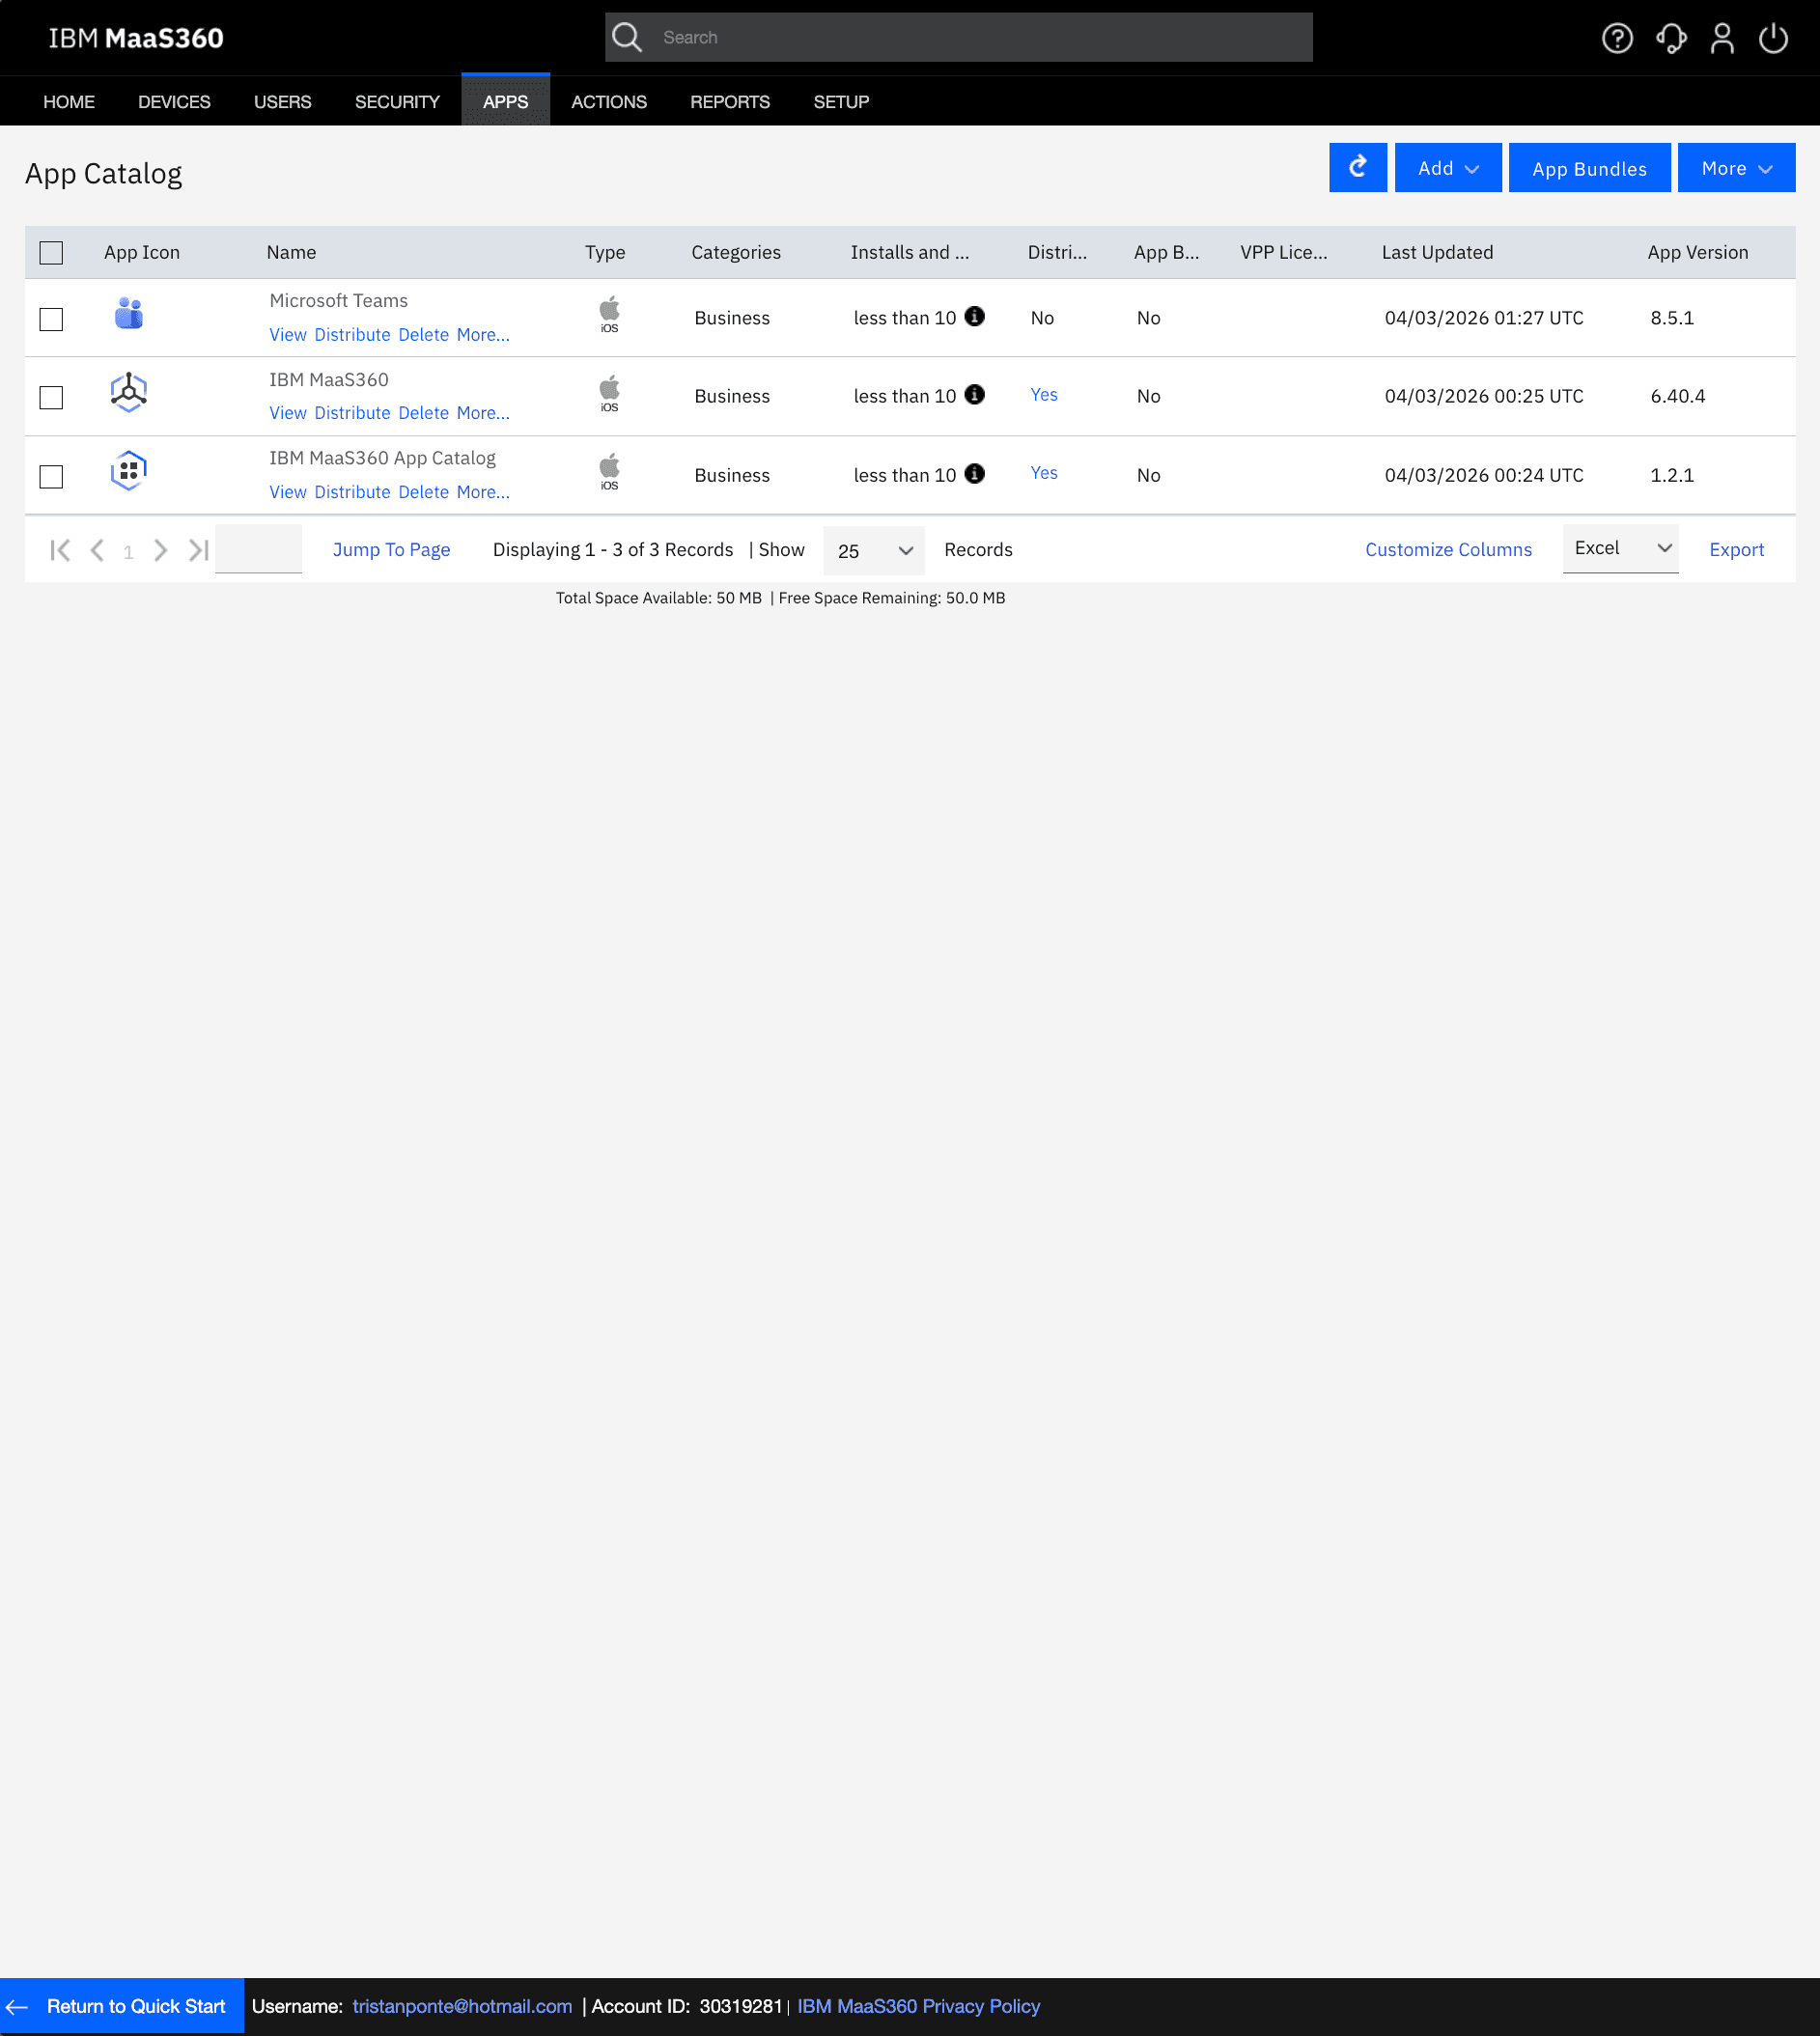
Task: Open the Excel export format dropdown
Action: click(x=1620, y=548)
